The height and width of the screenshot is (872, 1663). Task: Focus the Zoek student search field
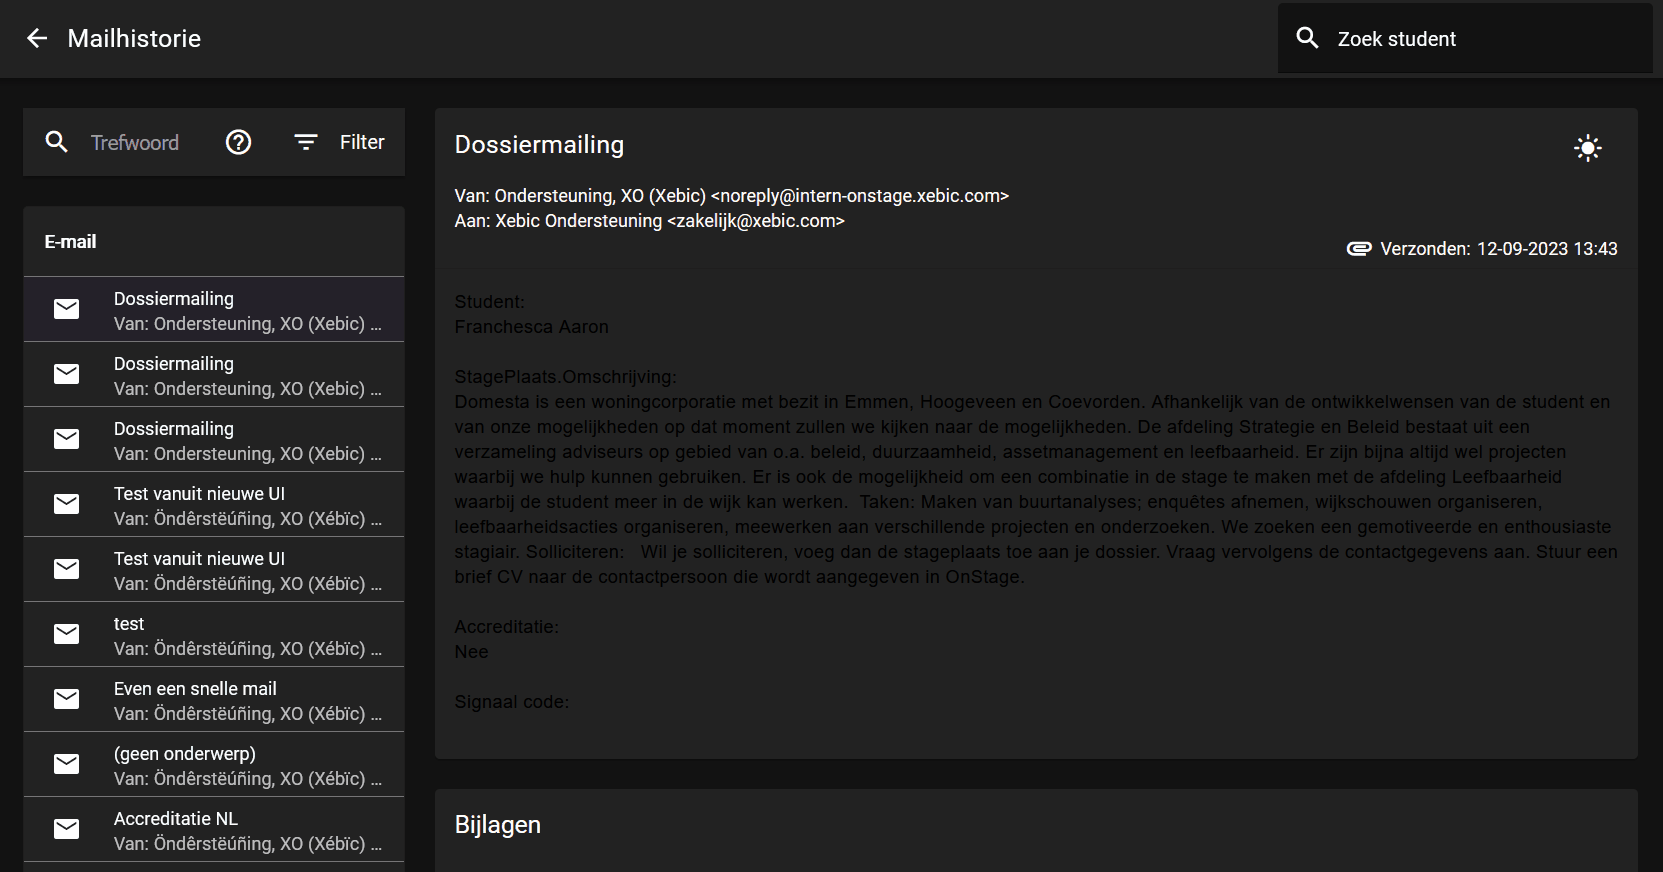point(1464,39)
